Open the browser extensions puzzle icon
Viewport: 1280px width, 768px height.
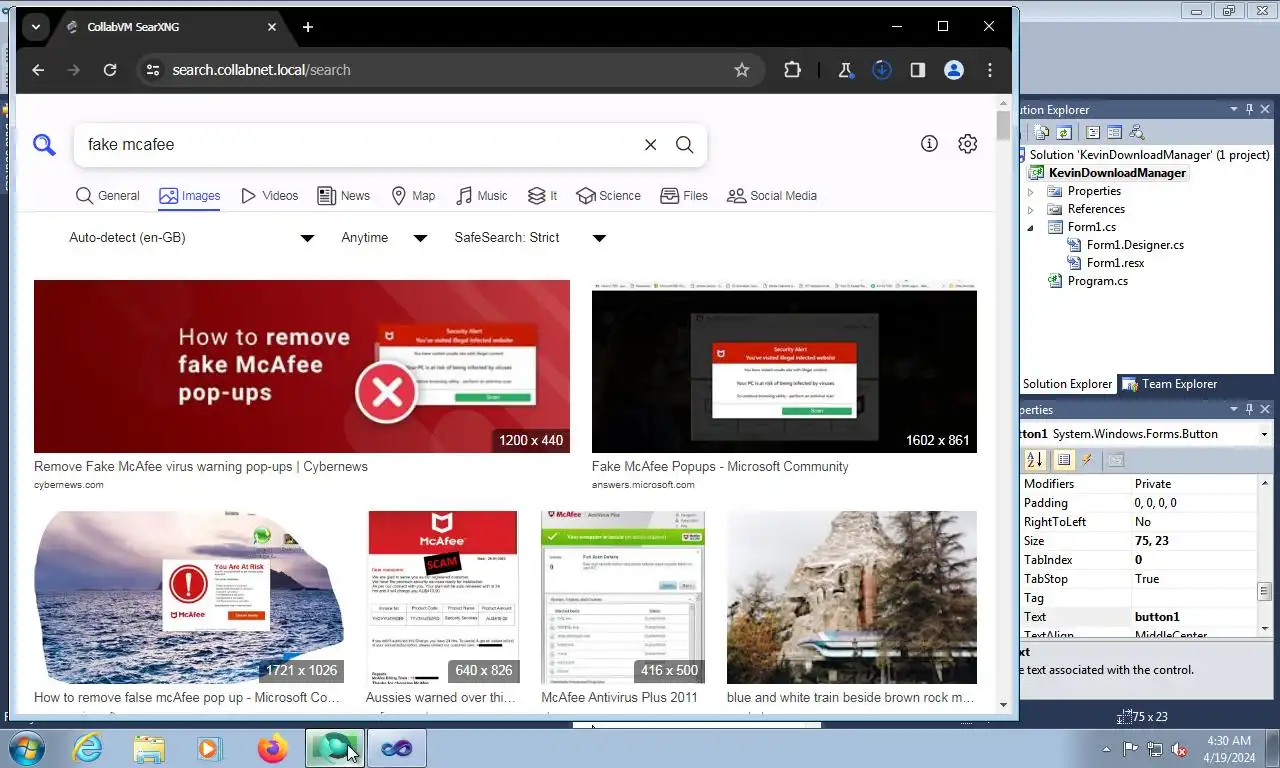pyautogui.click(x=793, y=70)
